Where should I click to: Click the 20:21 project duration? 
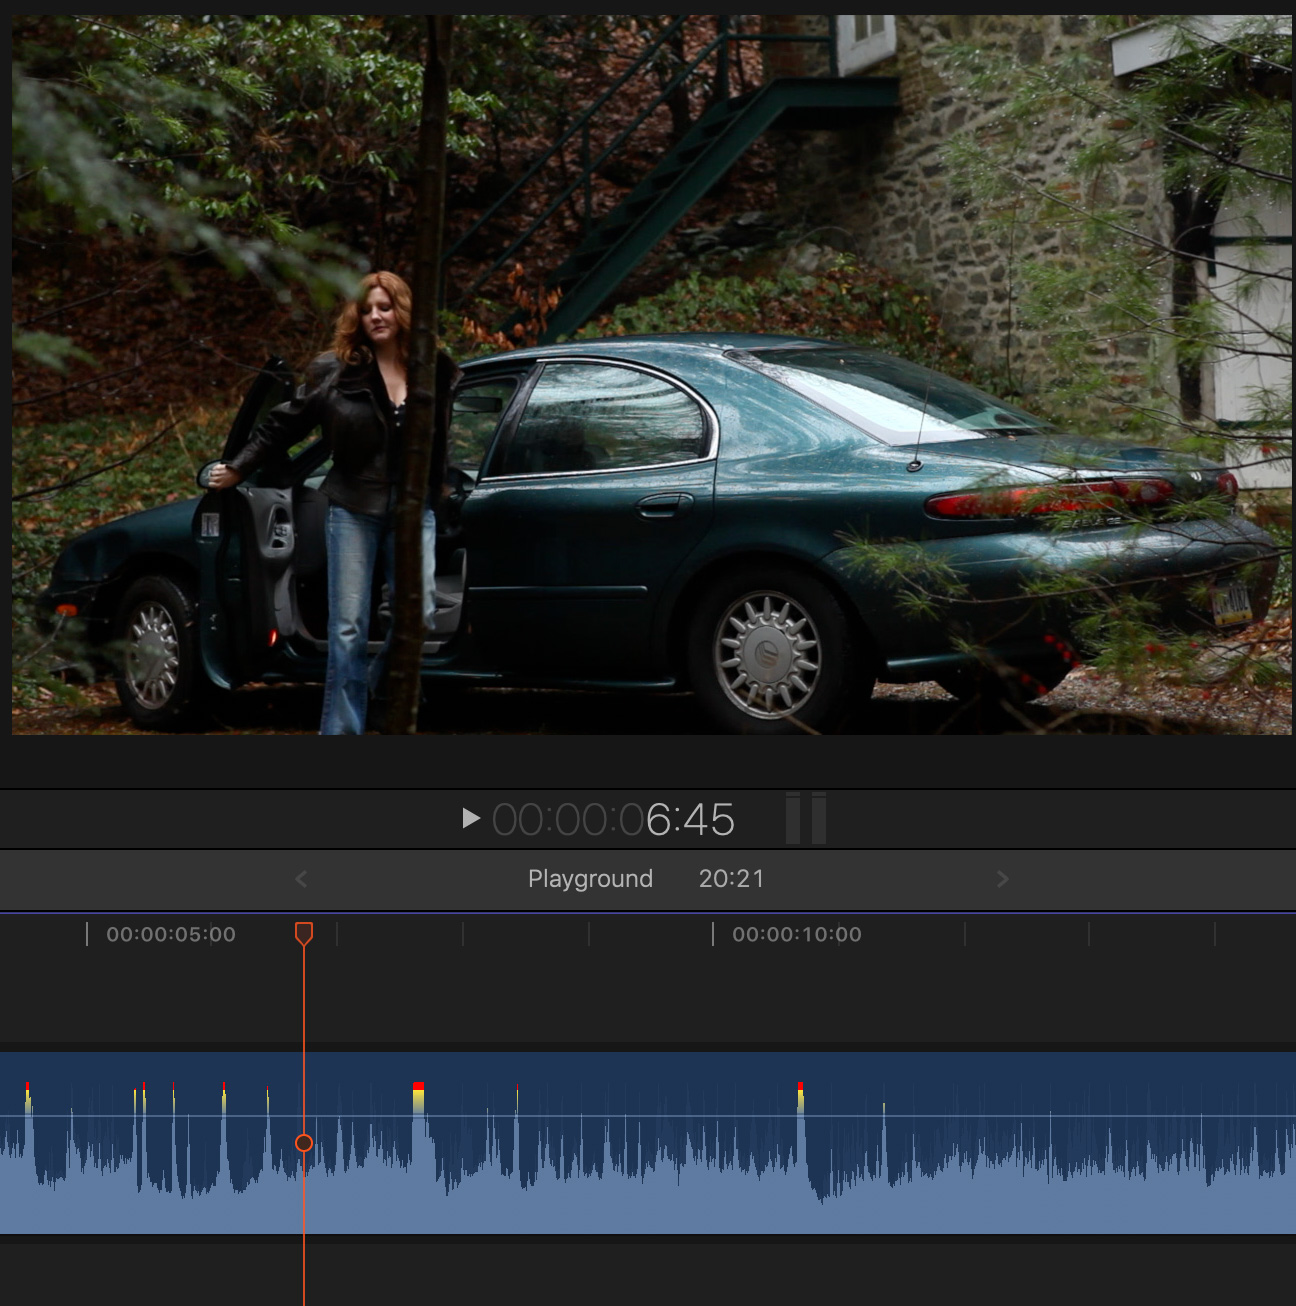tap(731, 879)
